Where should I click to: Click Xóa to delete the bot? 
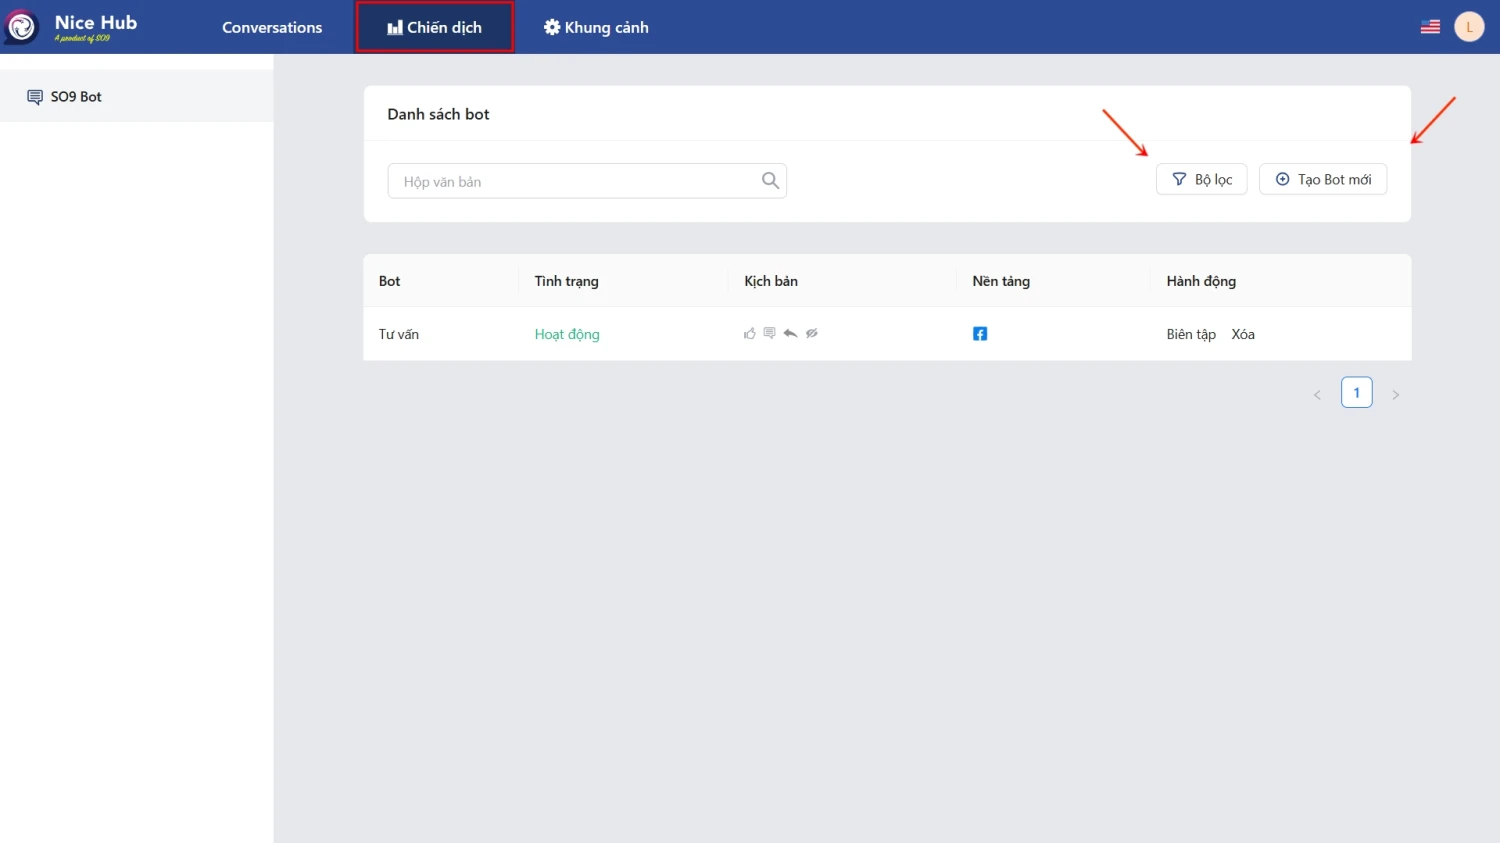[1243, 334]
